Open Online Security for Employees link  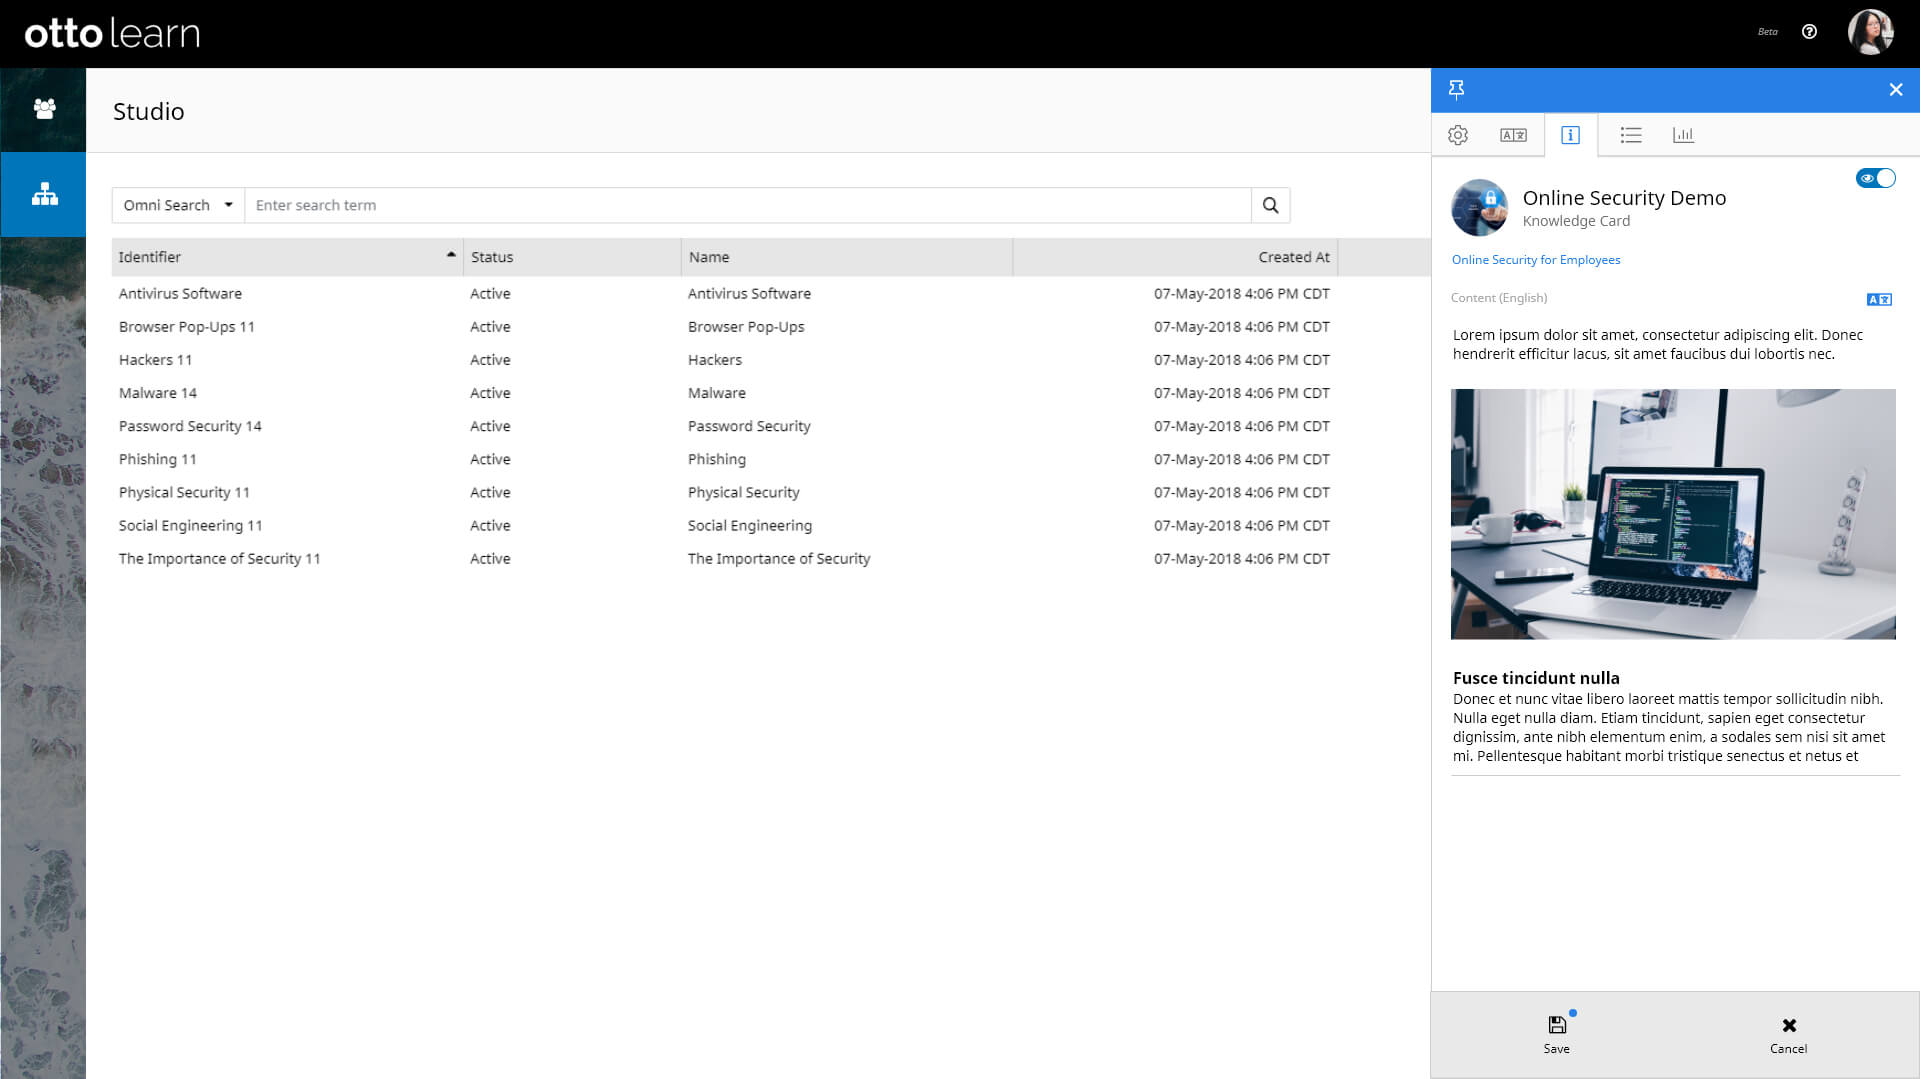pos(1536,260)
